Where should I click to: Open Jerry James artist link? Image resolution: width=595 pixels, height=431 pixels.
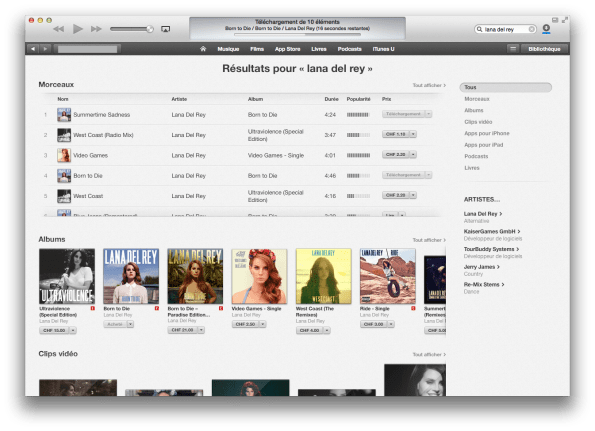coord(482,267)
